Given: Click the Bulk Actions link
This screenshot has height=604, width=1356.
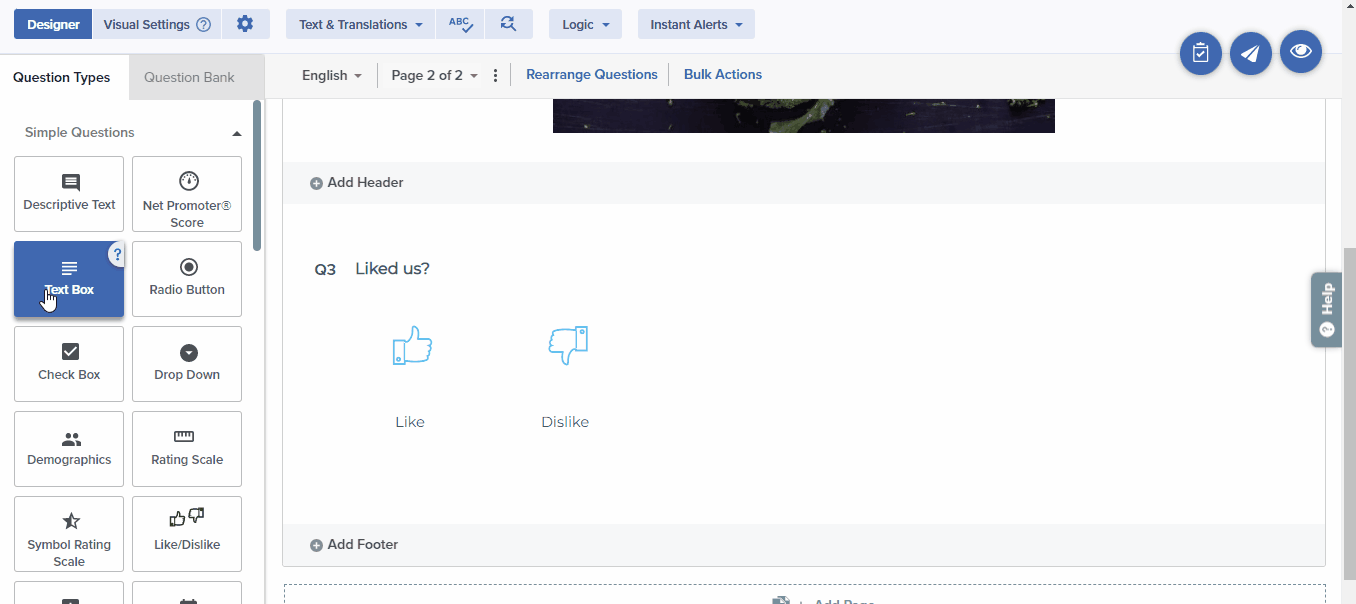Looking at the screenshot, I should point(722,75).
